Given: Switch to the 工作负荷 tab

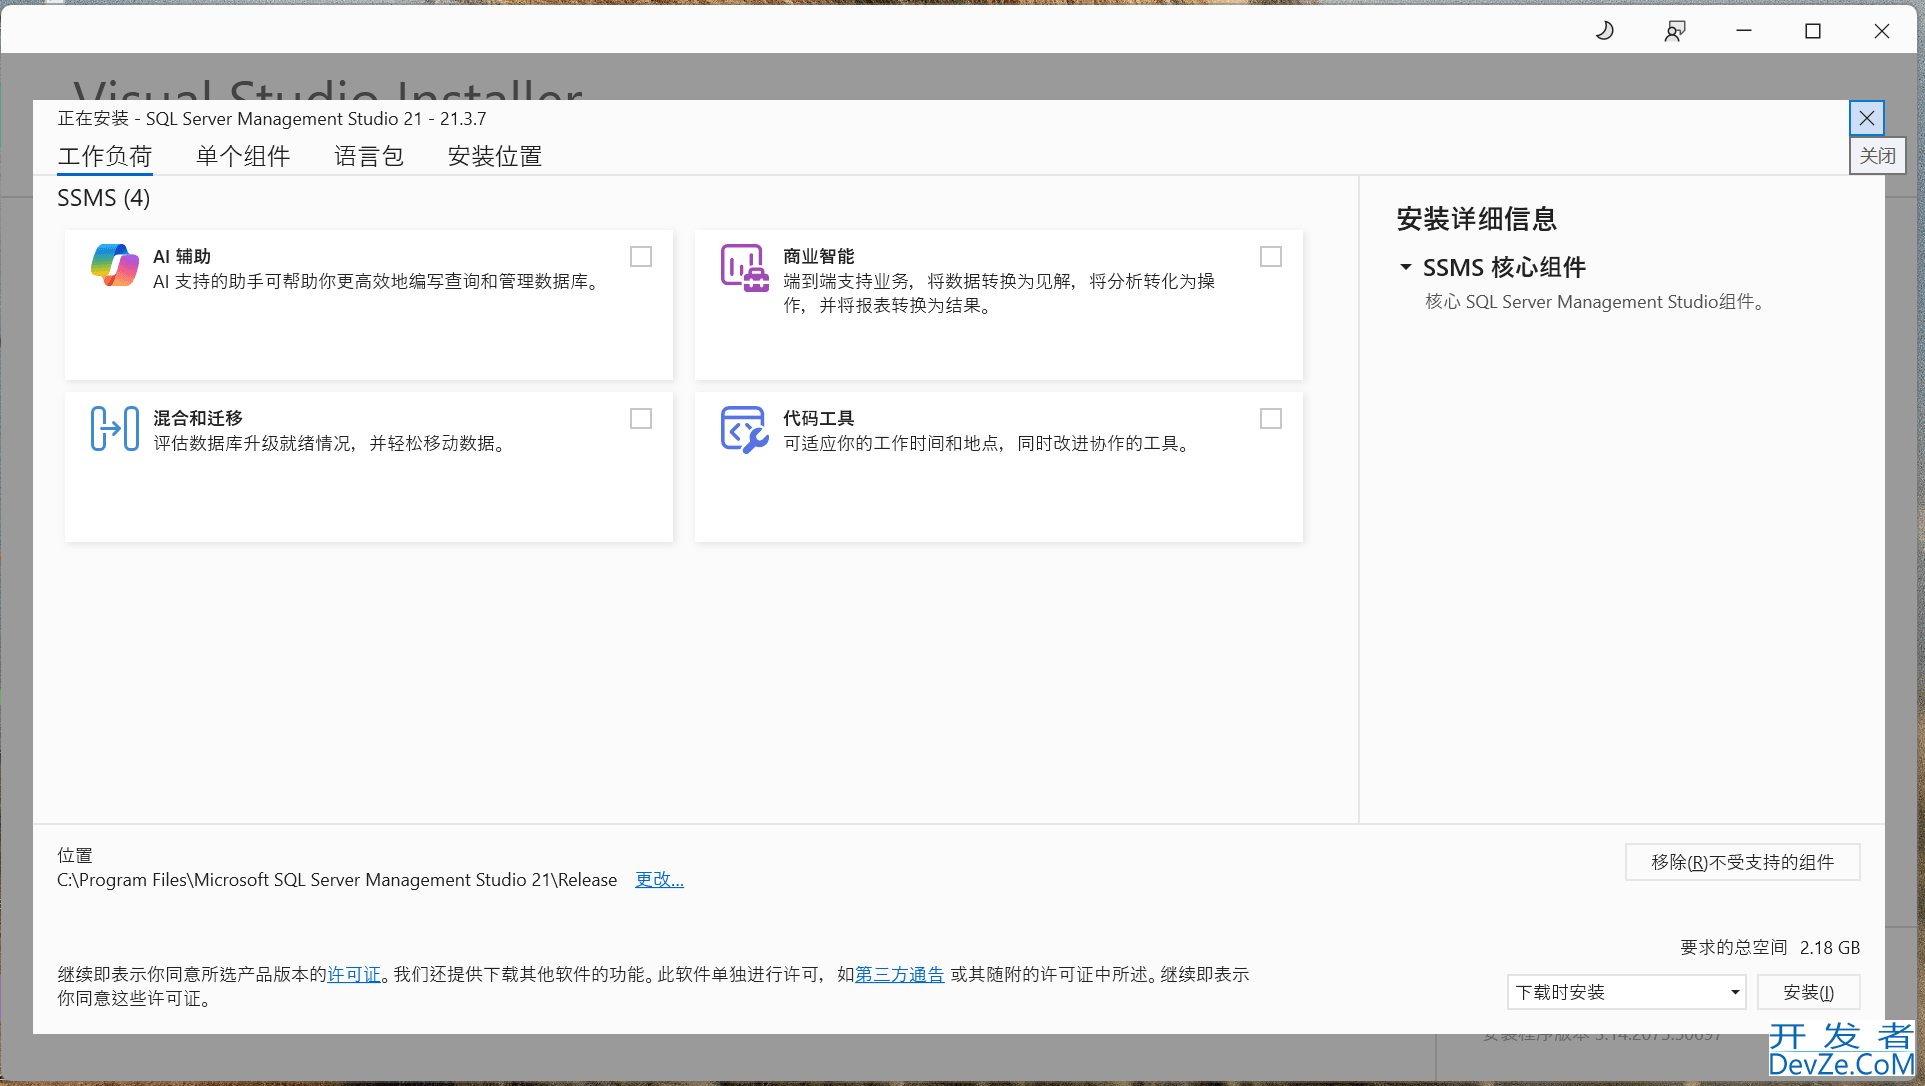Looking at the screenshot, I should (x=105, y=156).
